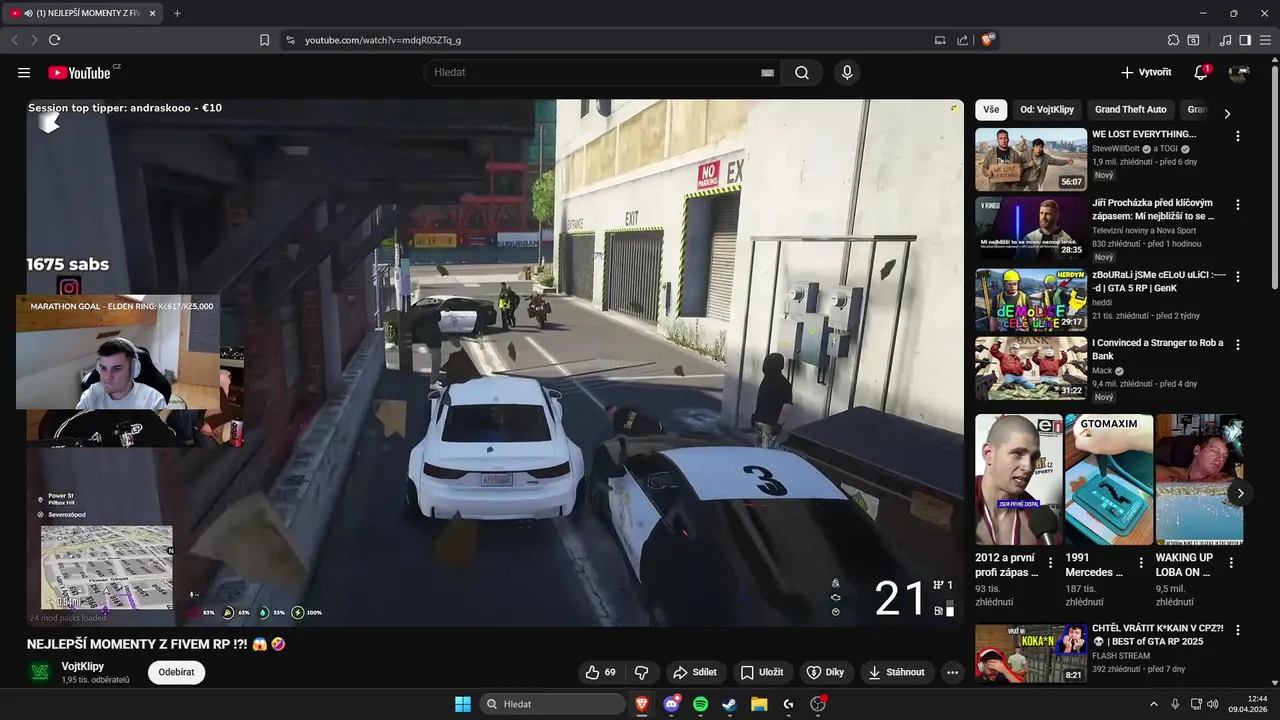Open the GTOMAXIM 1991 Mercedes Short thumbnail
The height and width of the screenshot is (720, 1280).
[x=1109, y=480]
